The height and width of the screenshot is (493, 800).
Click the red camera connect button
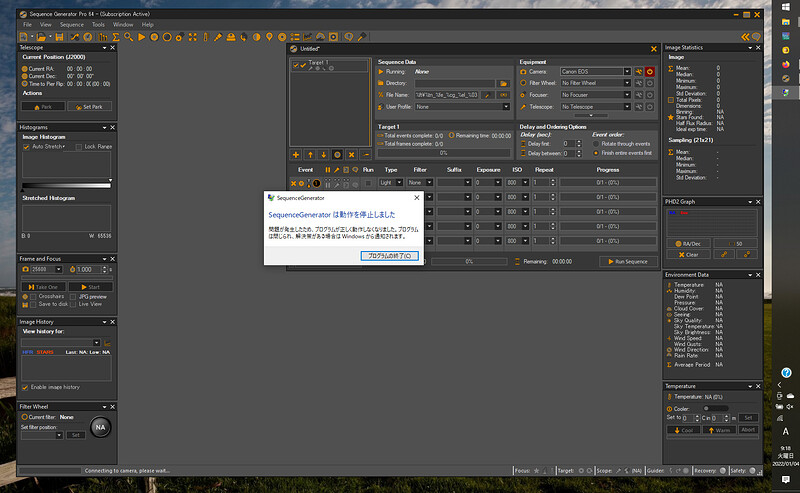tap(649, 71)
